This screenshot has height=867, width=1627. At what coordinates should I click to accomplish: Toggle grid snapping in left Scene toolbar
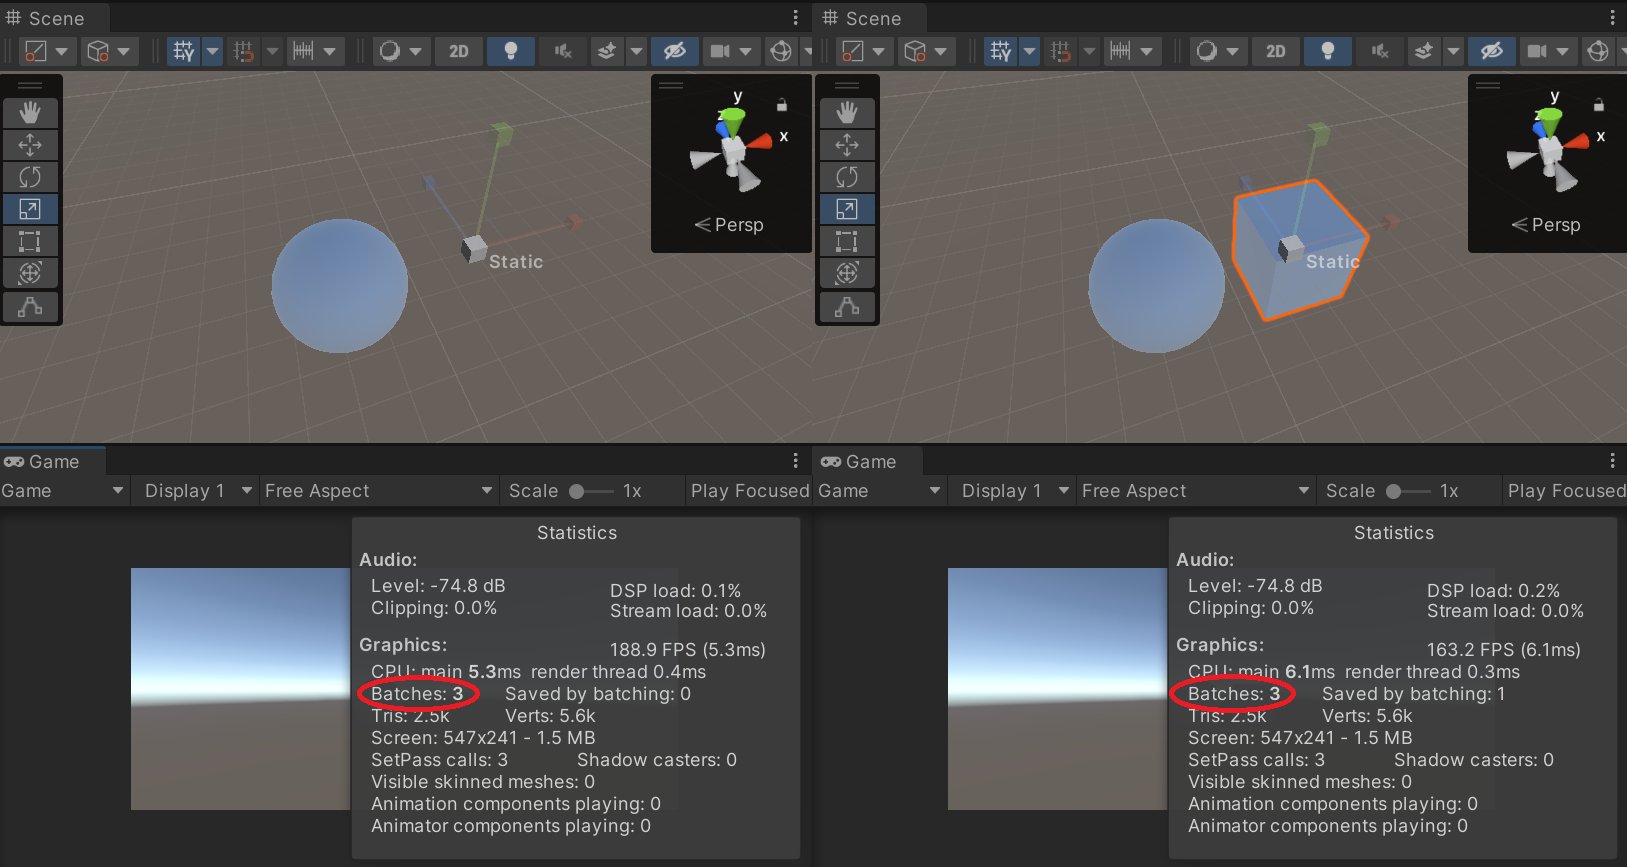[243, 51]
